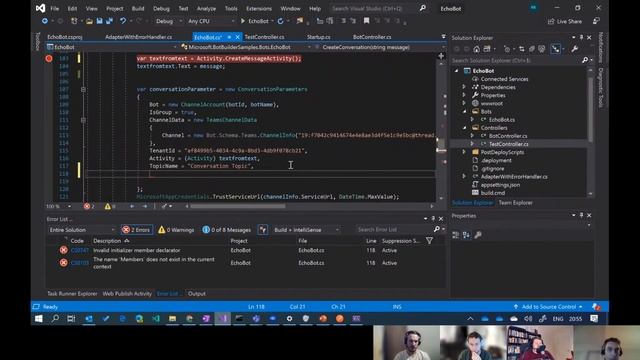This screenshot has width=640, height=360.
Task: Click the editor horizontal scrollbar thumb
Action: [x=238, y=207]
